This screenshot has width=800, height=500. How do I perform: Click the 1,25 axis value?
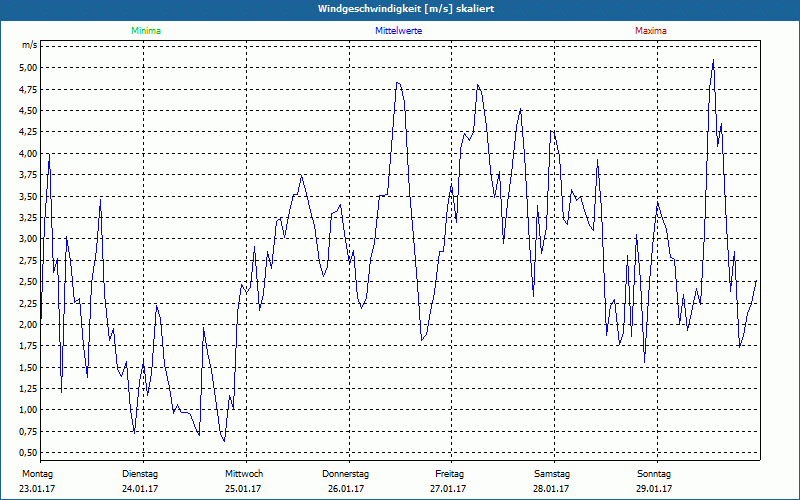pyautogui.click(x=29, y=388)
